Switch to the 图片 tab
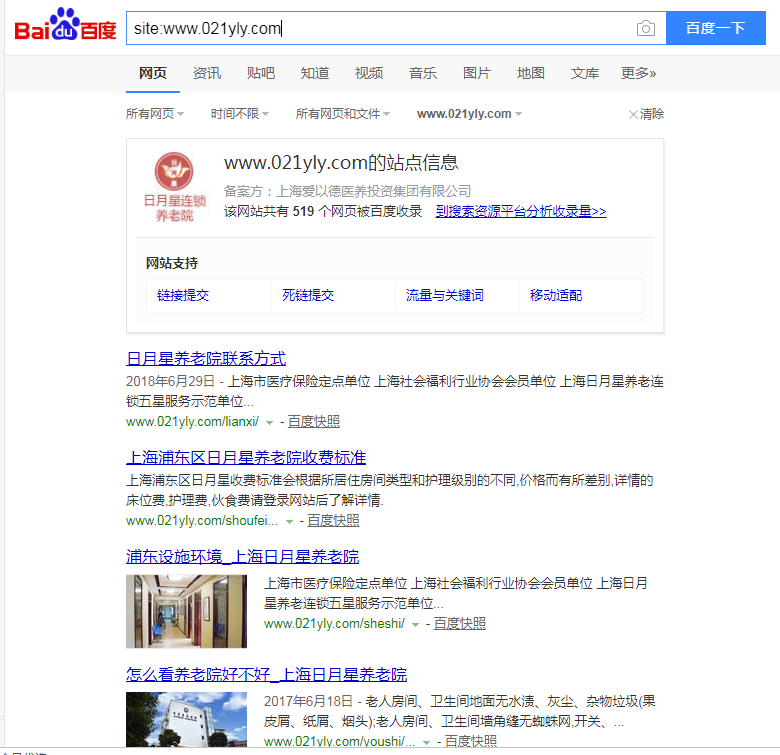This screenshot has height=755, width=780. pyautogui.click(x=477, y=73)
